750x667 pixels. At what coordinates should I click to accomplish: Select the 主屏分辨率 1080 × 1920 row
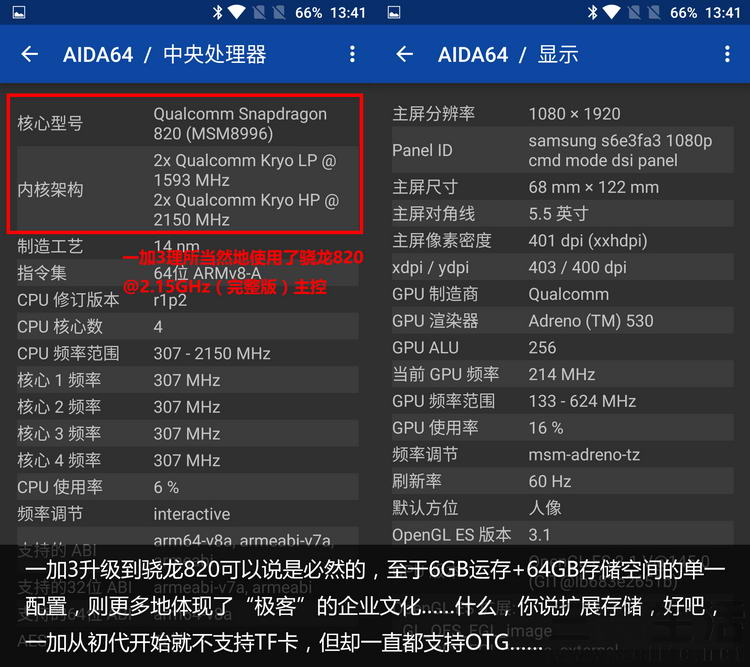point(562,114)
